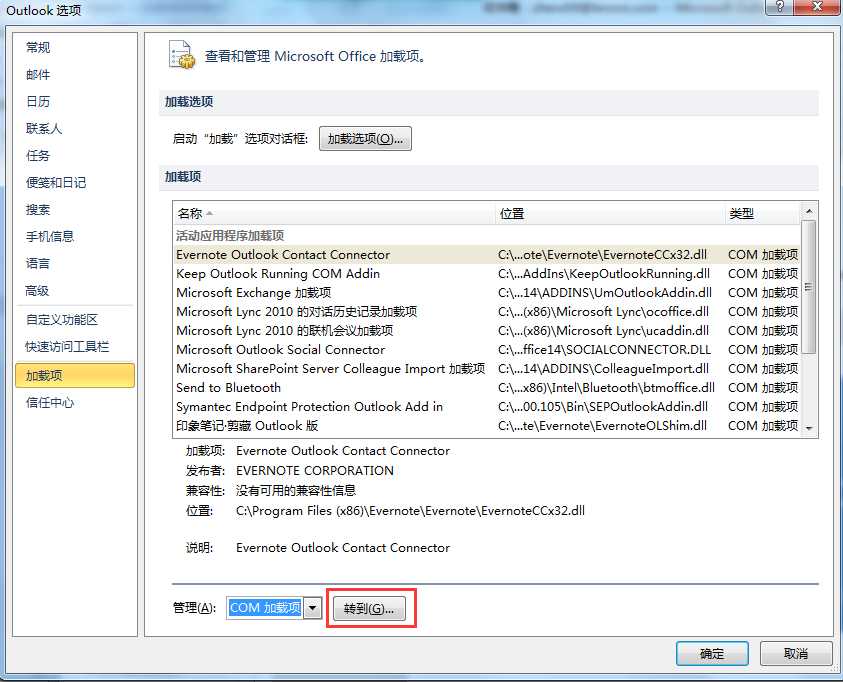Sort add-ins by 位置 column header

pyautogui.click(x=609, y=213)
